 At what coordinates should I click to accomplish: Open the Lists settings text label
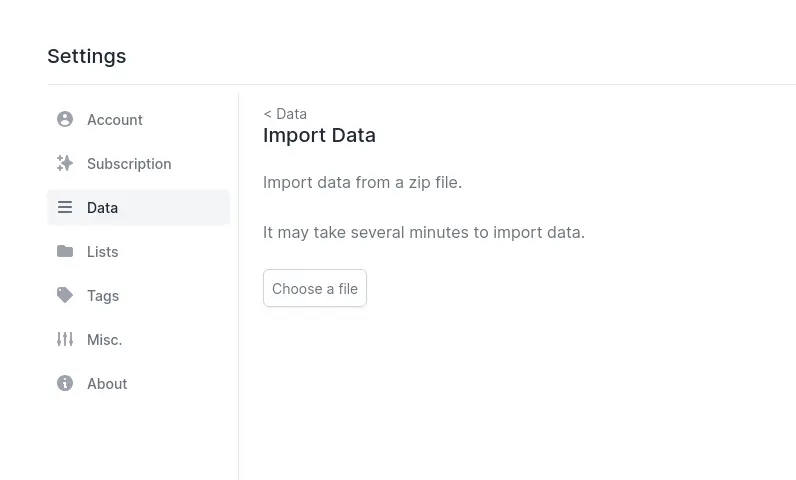[103, 252]
